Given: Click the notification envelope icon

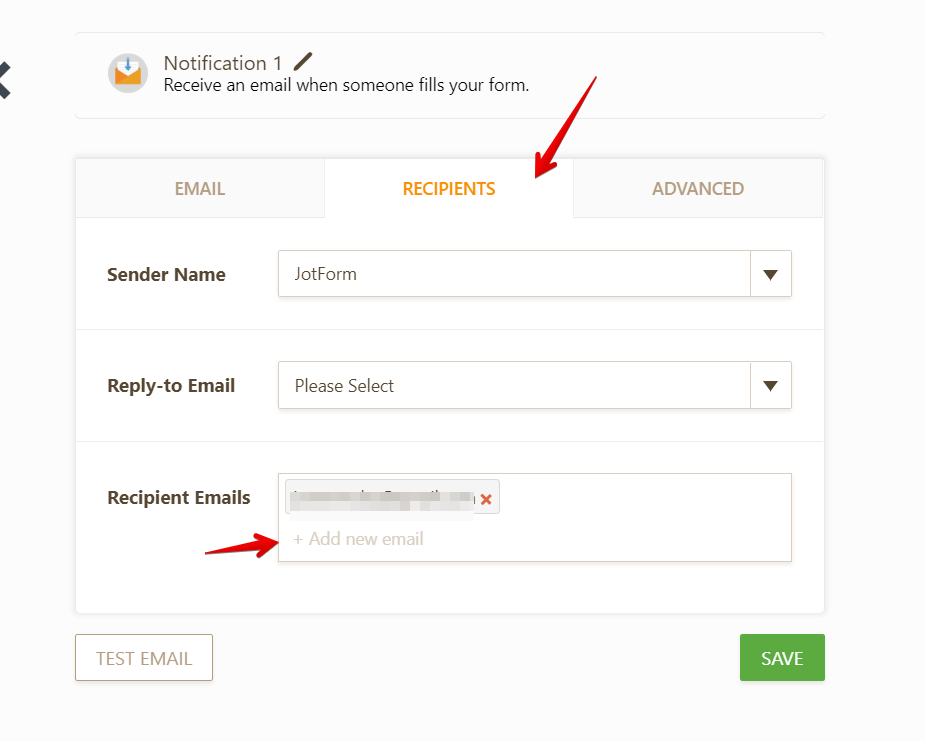Looking at the screenshot, I should point(128,73).
